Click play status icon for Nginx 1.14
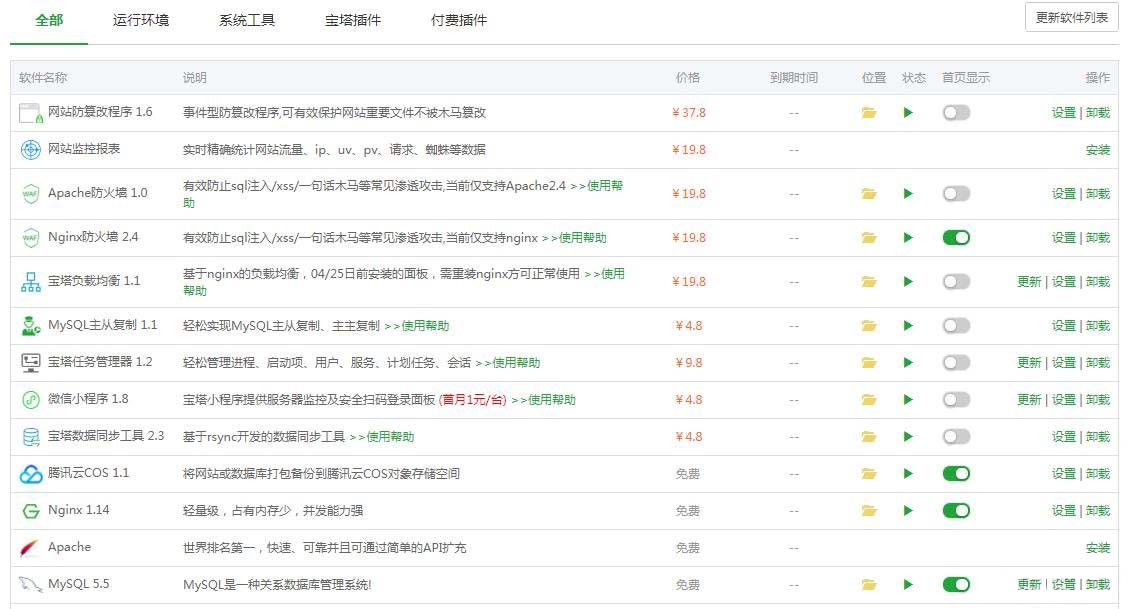The width and height of the screenshot is (1127, 609). click(x=908, y=511)
